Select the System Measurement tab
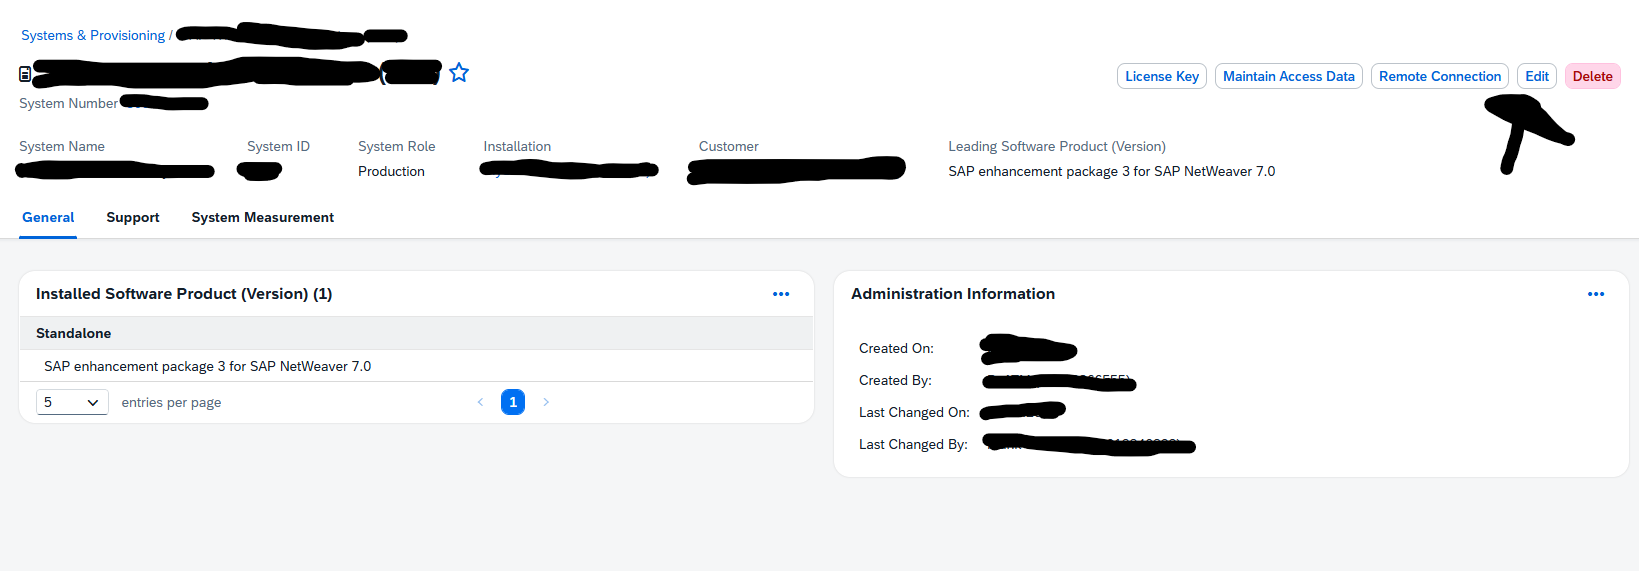This screenshot has width=1639, height=571. [262, 217]
